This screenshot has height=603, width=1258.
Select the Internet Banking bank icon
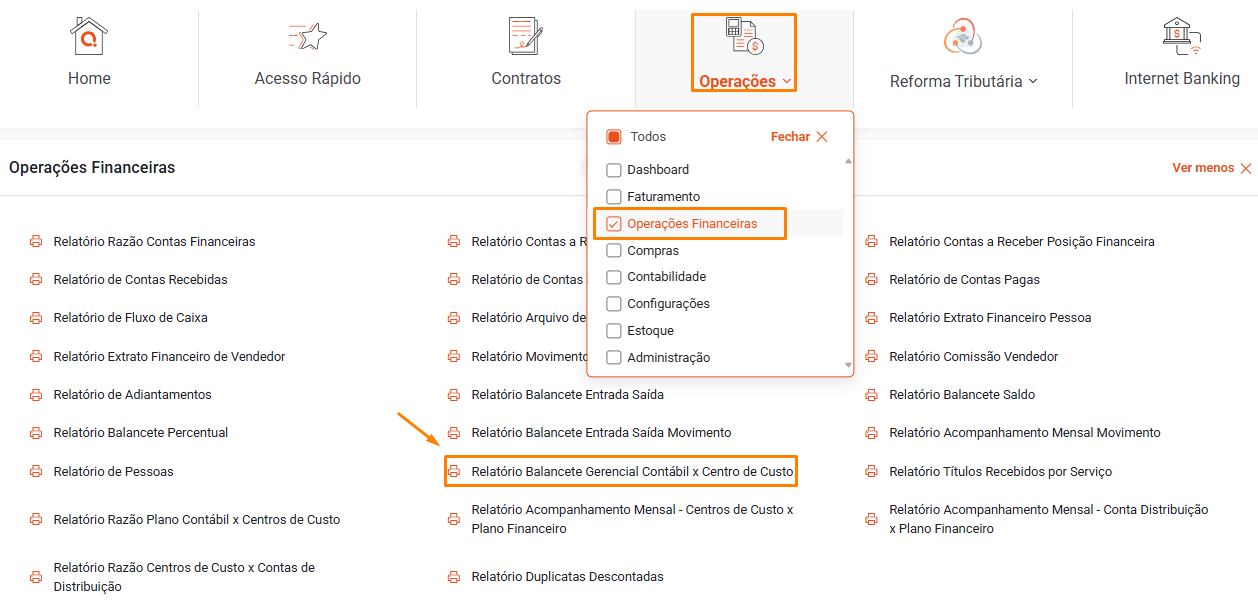(1182, 36)
